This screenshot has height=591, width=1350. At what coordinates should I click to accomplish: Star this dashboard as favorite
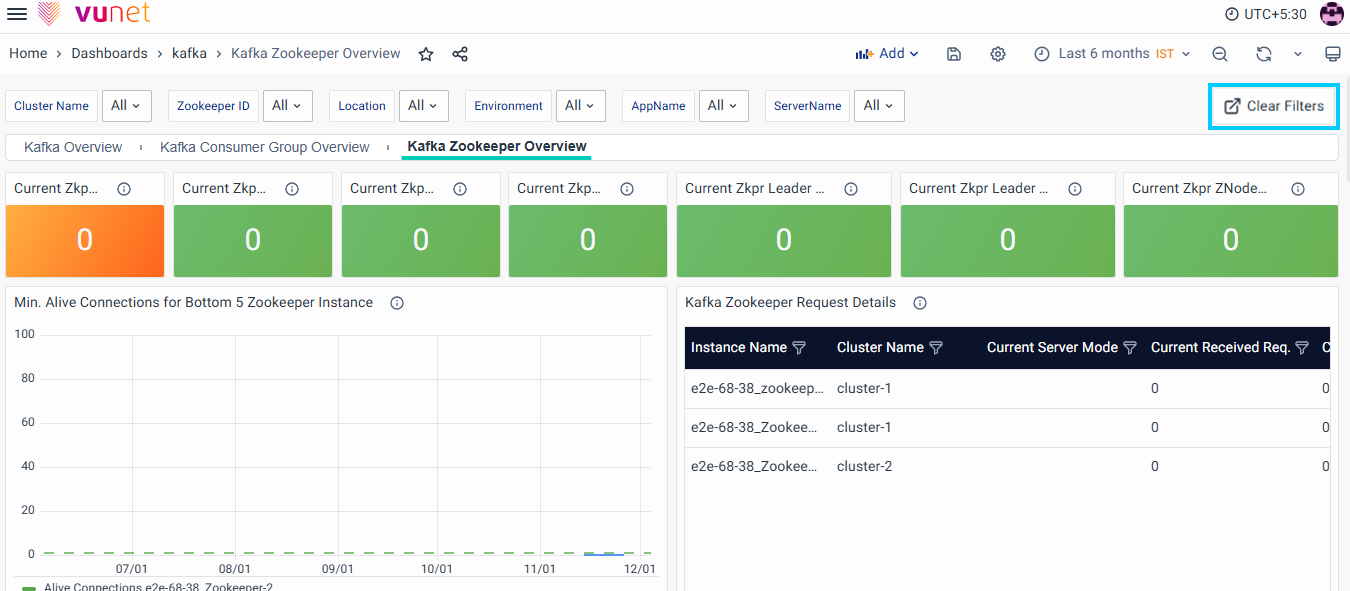click(x=426, y=54)
